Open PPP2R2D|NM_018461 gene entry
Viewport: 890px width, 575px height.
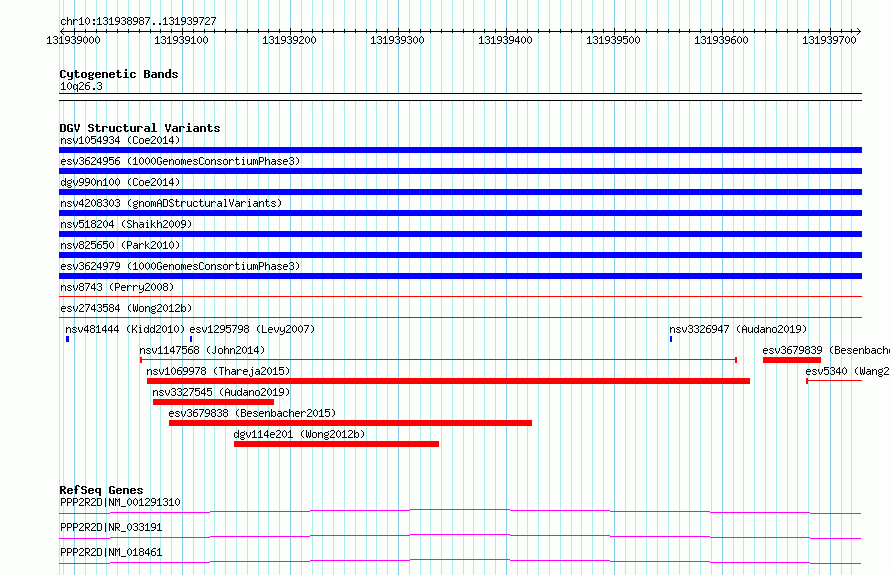(x=111, y=552)
